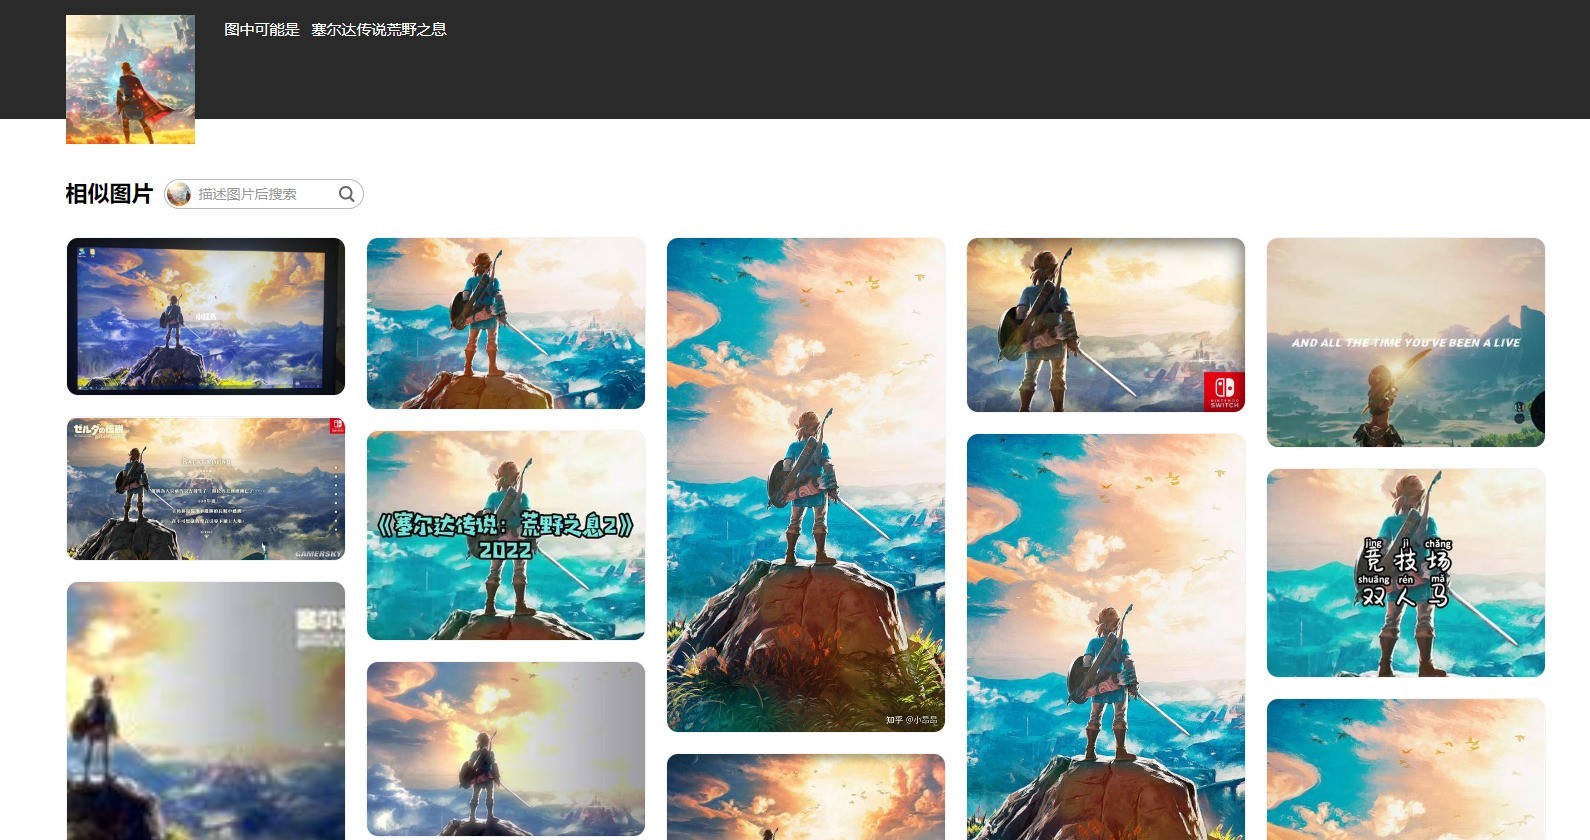The image size is (1590, 840).
Task: Click the small image preview in search box
Action: pos(179,194)
